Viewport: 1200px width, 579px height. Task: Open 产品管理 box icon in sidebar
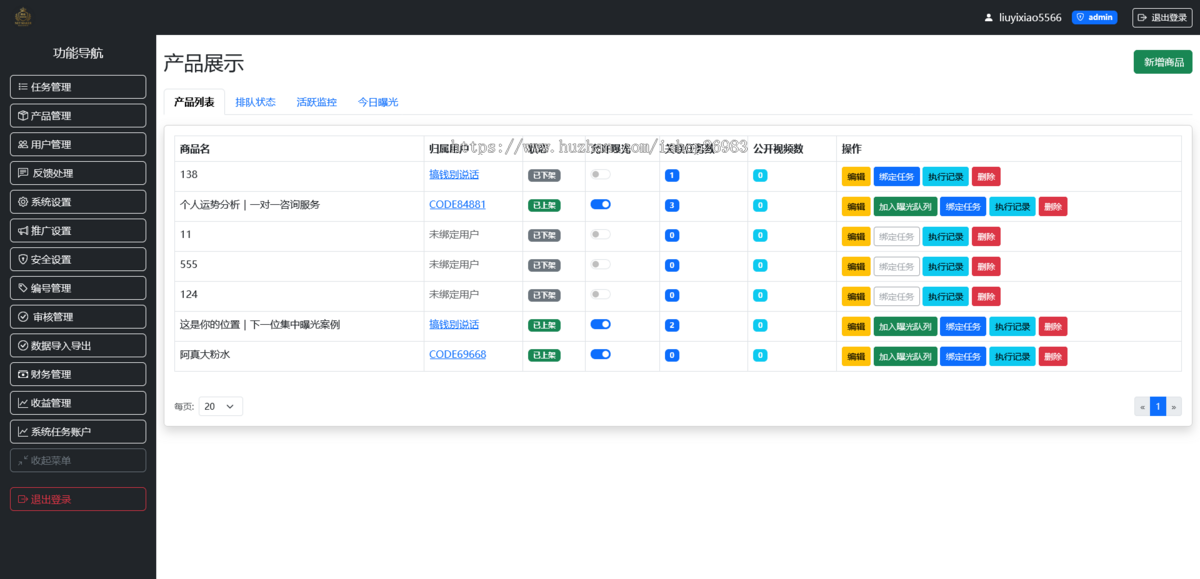pos(23,116)
